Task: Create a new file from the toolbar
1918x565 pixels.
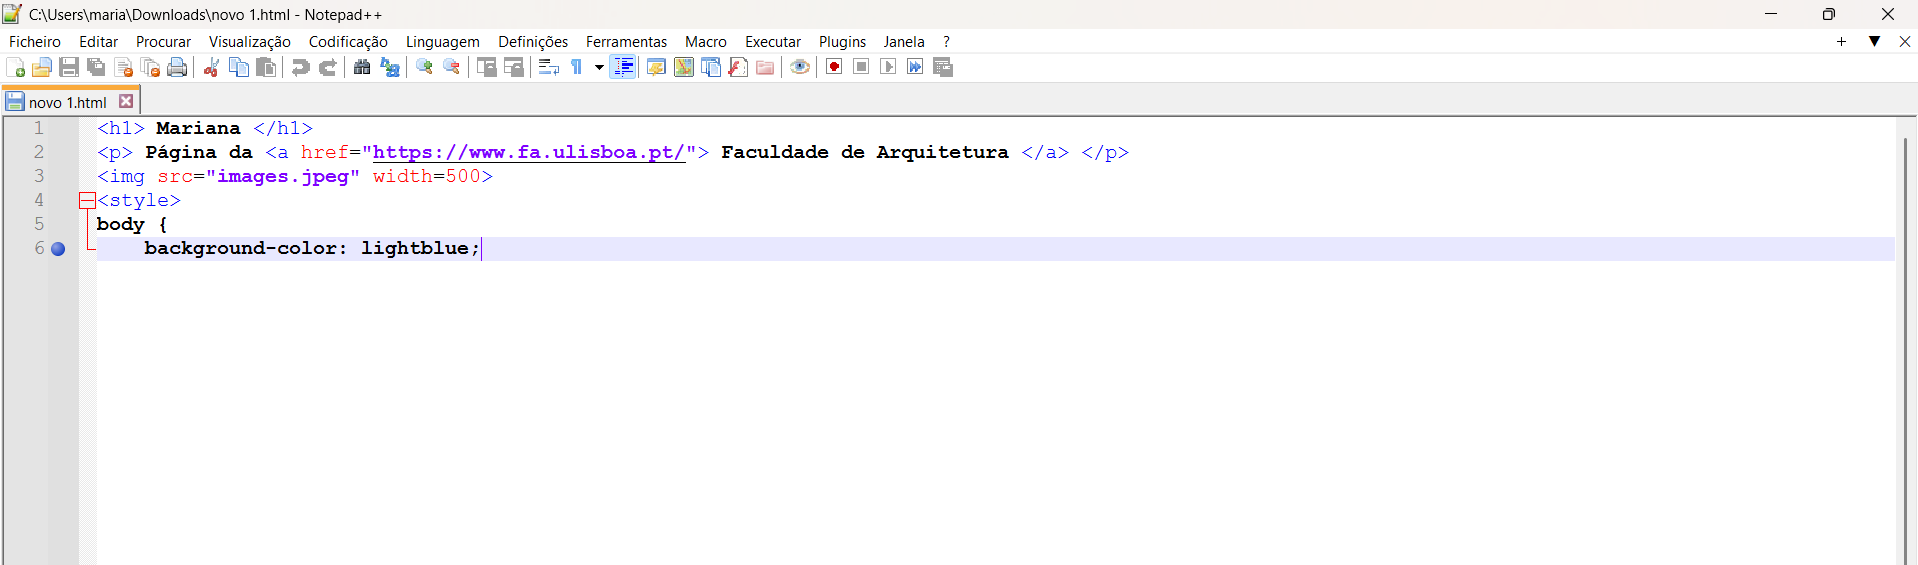Action: point(16,67)
